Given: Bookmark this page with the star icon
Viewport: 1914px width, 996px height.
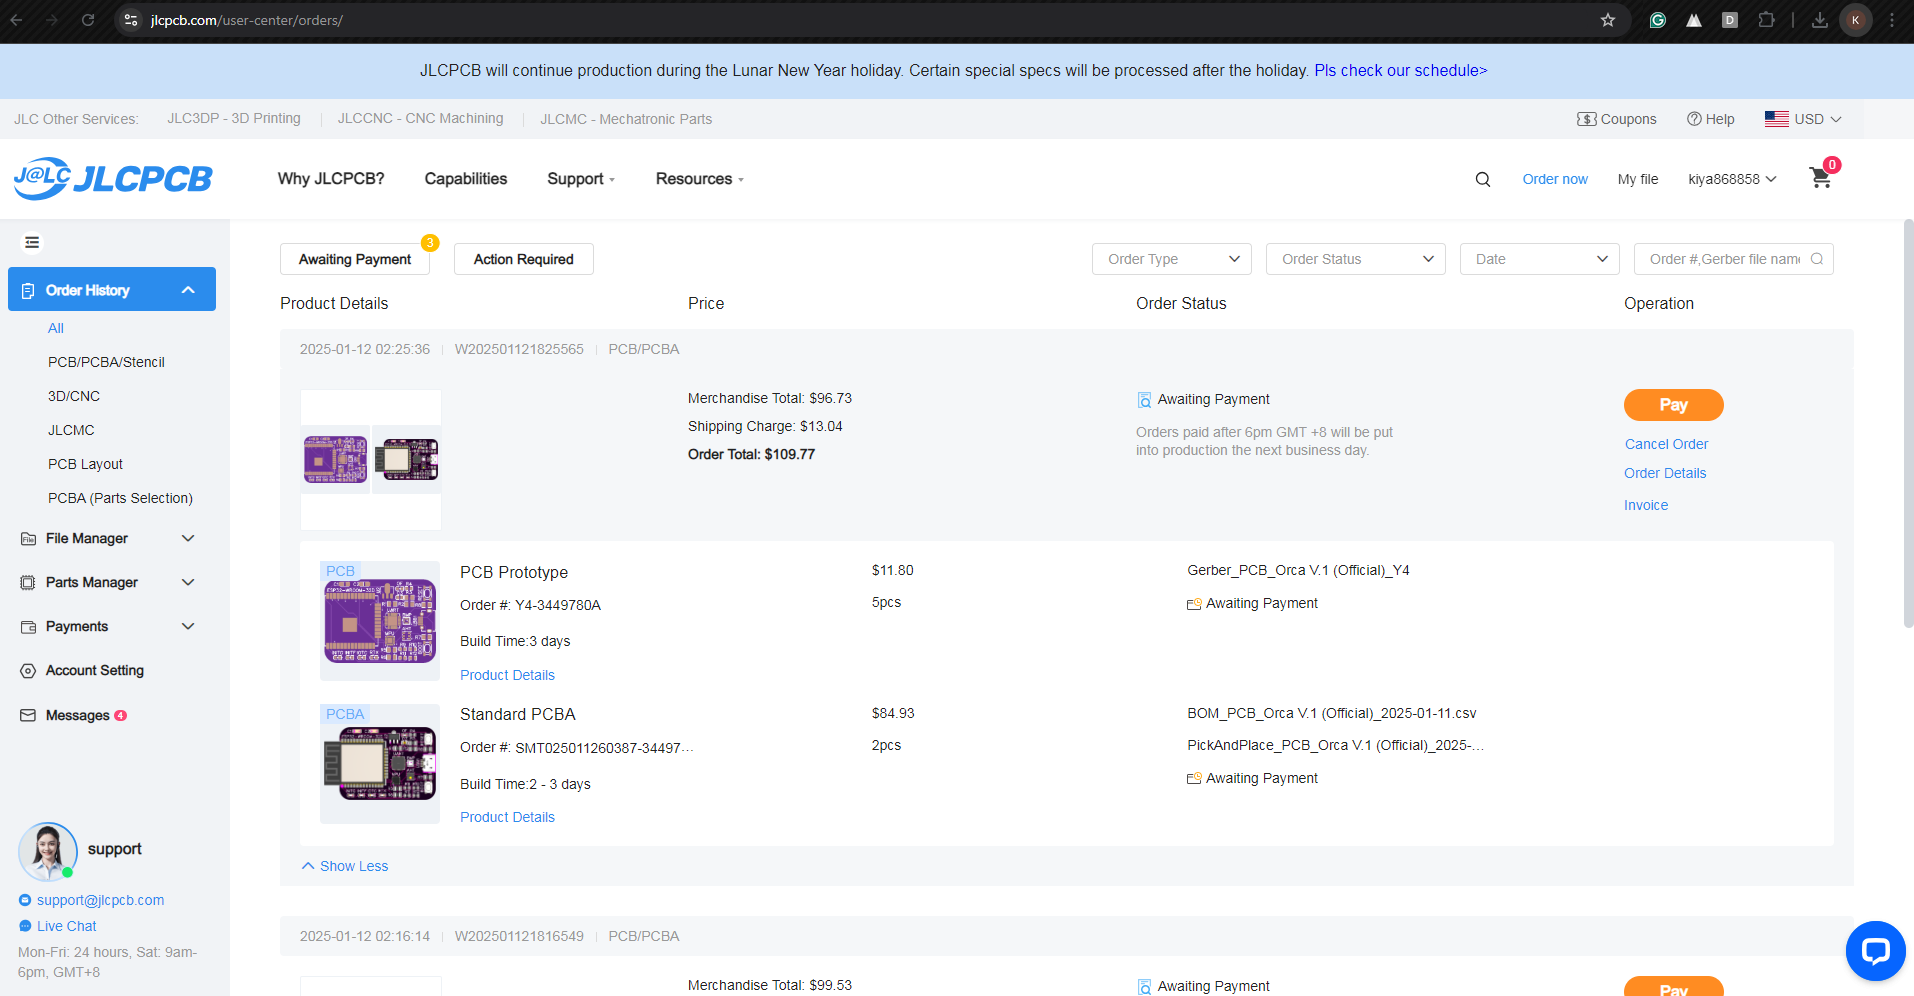Looking at the screenshot, I should click(x=1608, y=20).
